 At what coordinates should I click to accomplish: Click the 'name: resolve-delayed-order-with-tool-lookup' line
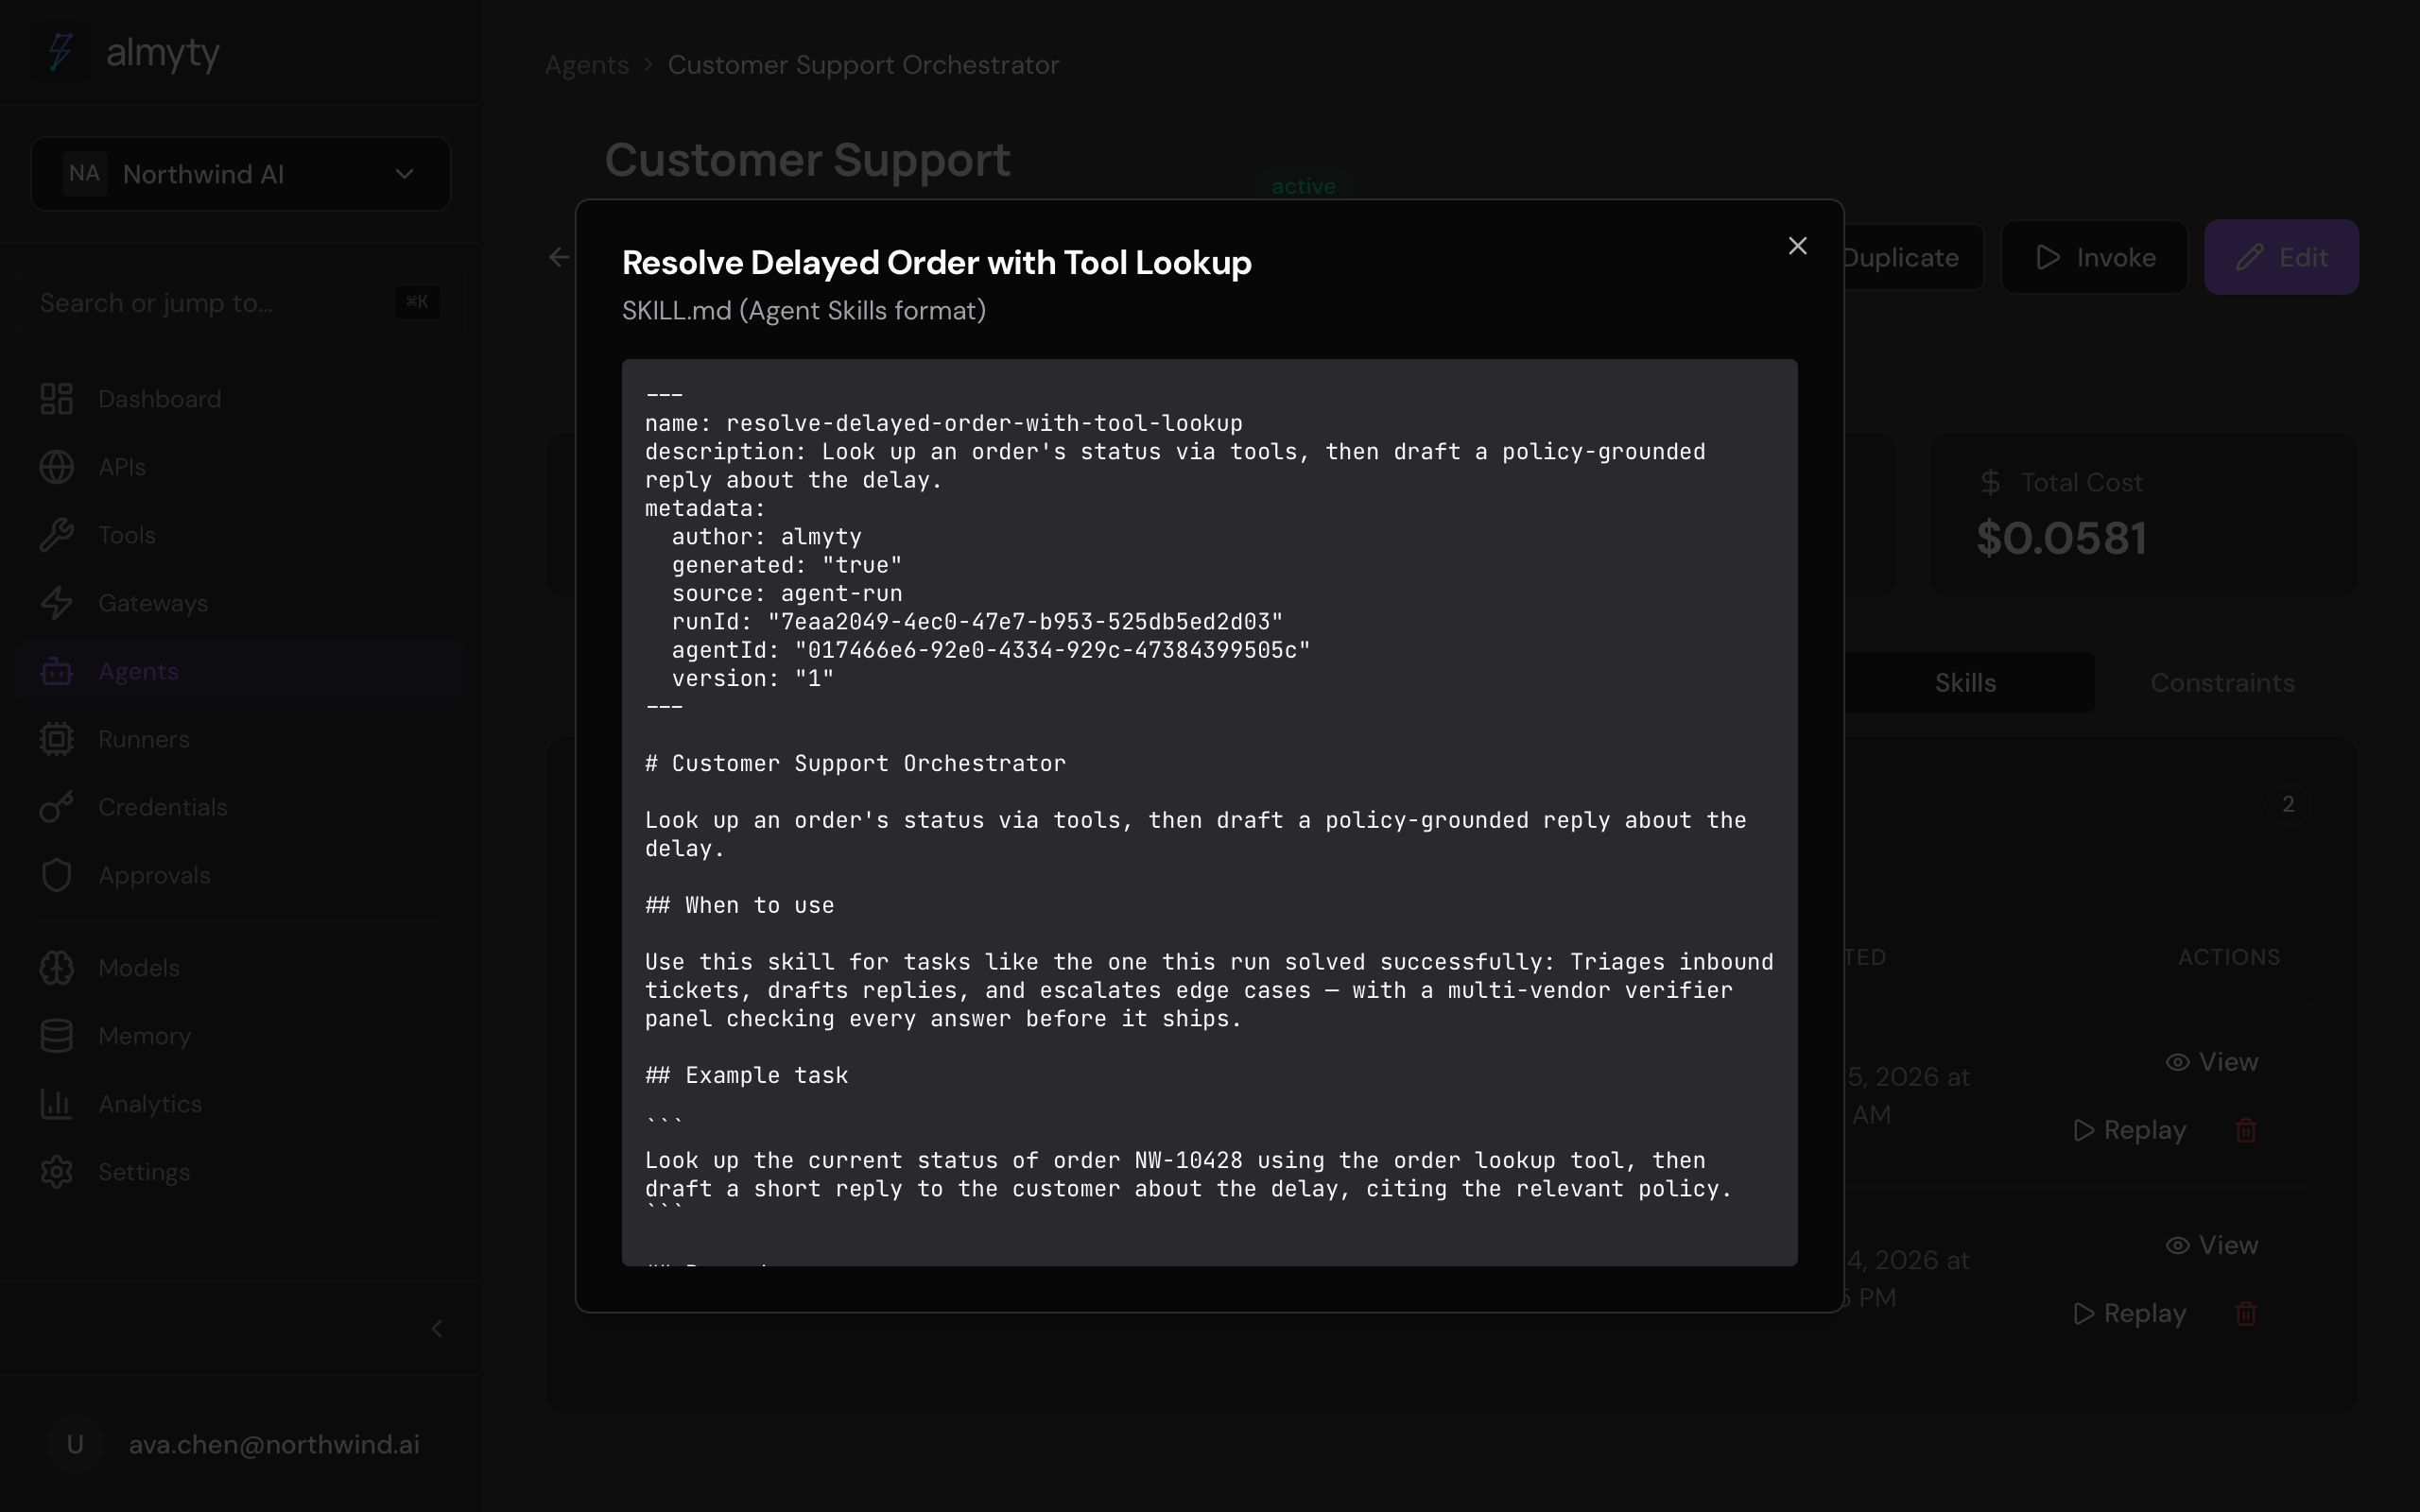[x=943, y=423]
